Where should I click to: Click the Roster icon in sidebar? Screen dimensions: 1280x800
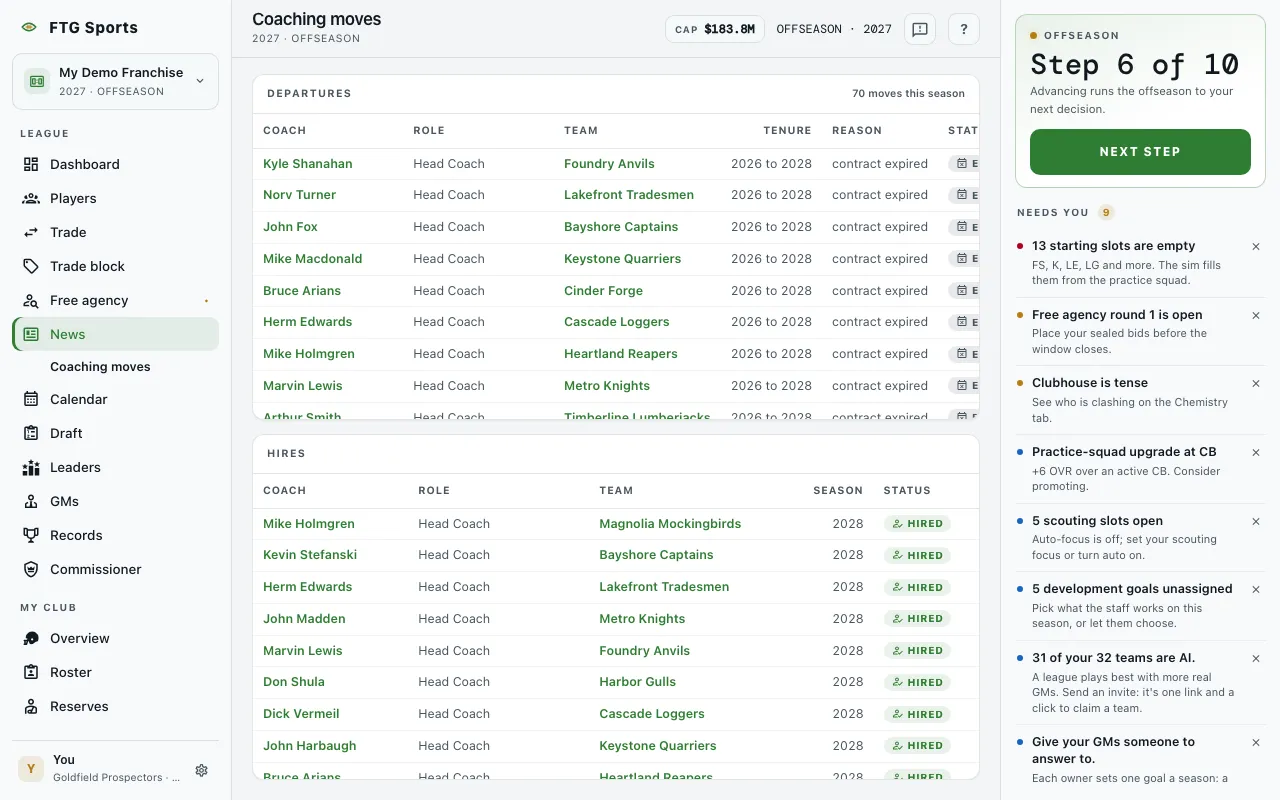31,672
